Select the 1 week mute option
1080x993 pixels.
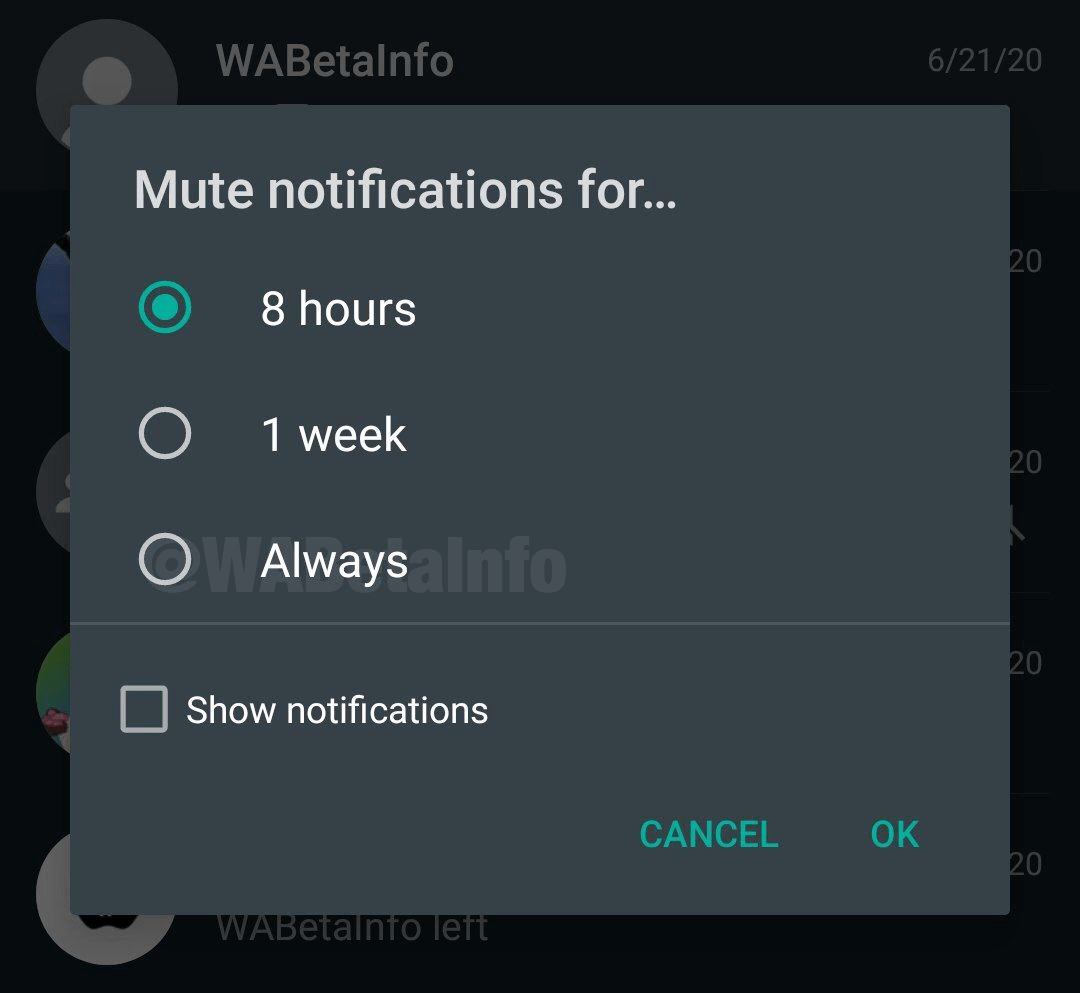tap(166, 433)
